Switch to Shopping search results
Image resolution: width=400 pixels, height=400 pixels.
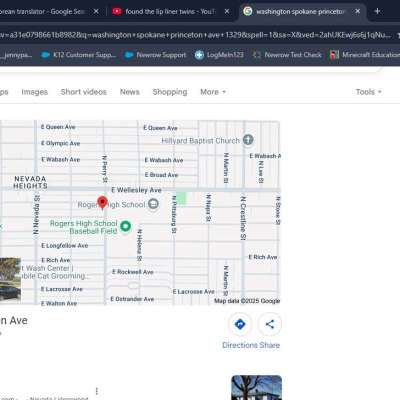tap(170, 92)
